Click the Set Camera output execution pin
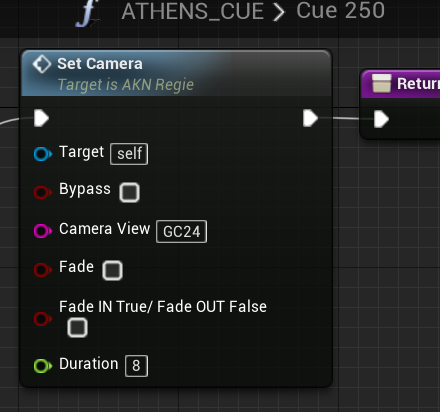 pos(310,118)
